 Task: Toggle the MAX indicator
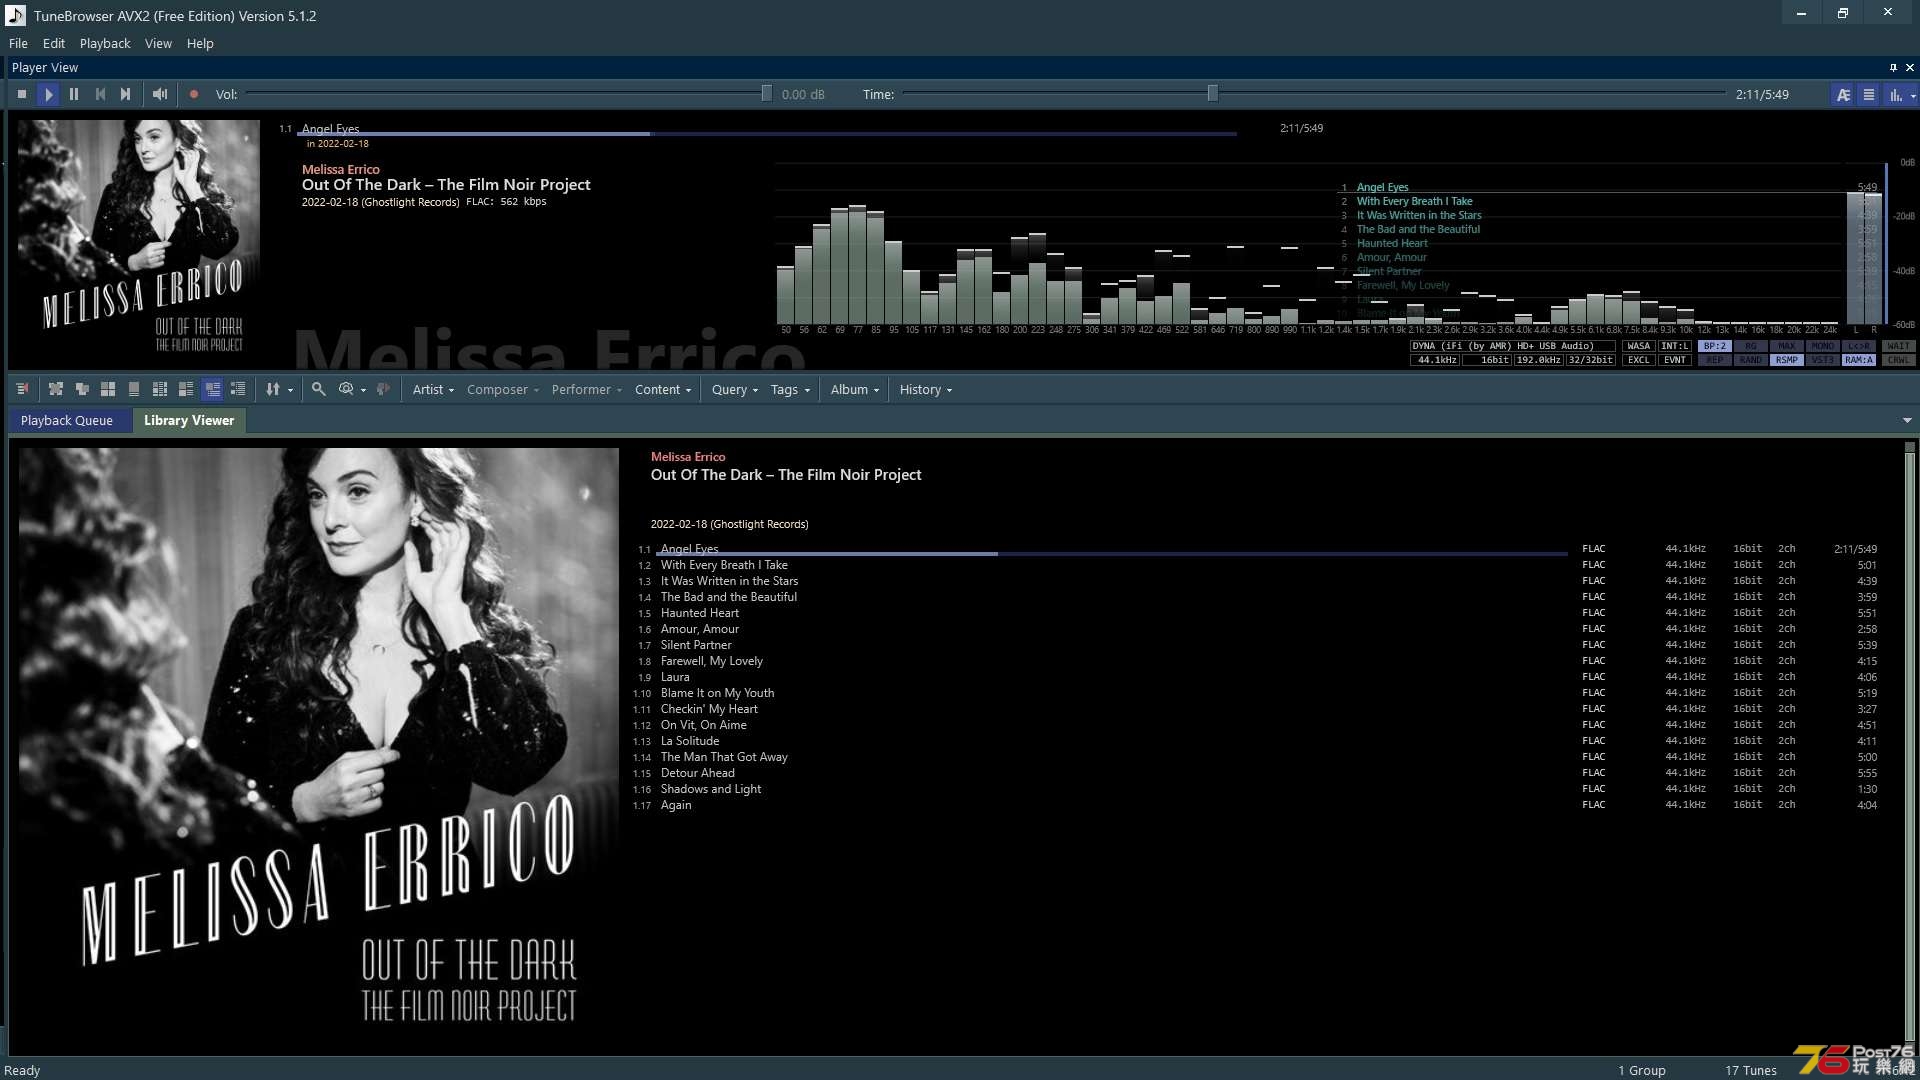click(1787, 346)
